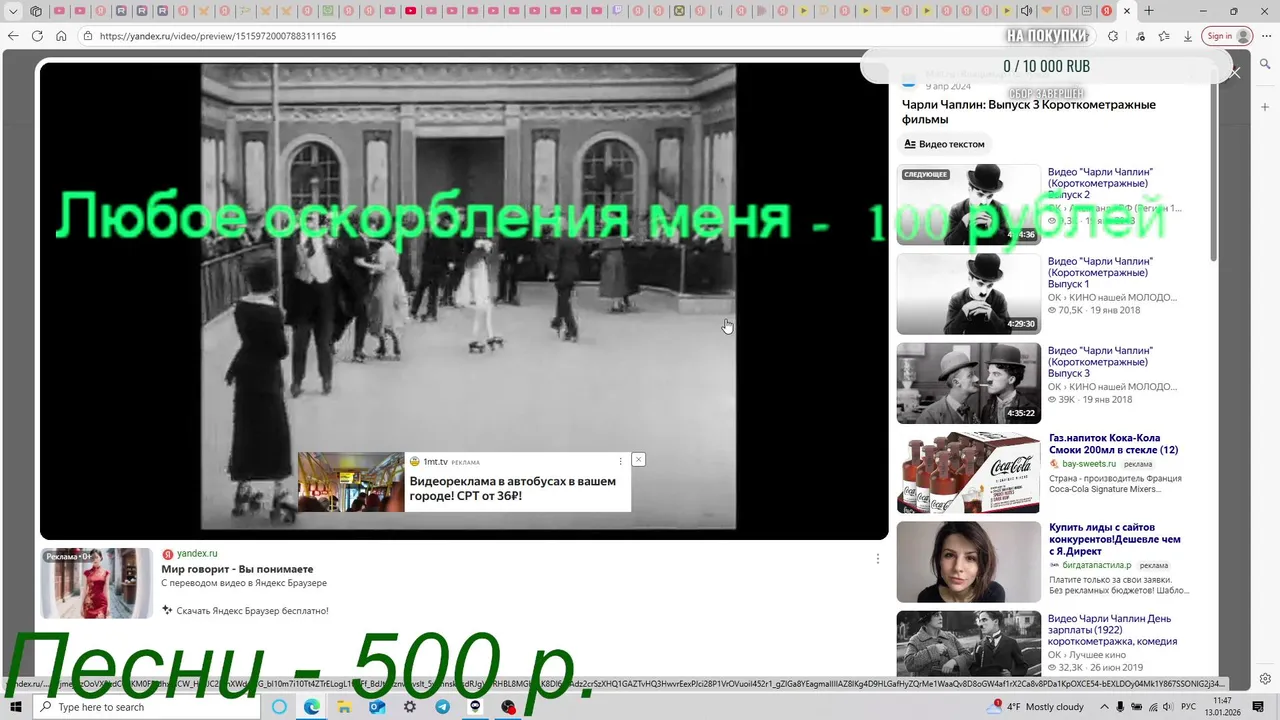Open Microsoft Edge from the taskbar
This screenshot has width=1280, height=720.
pos(312,707)
